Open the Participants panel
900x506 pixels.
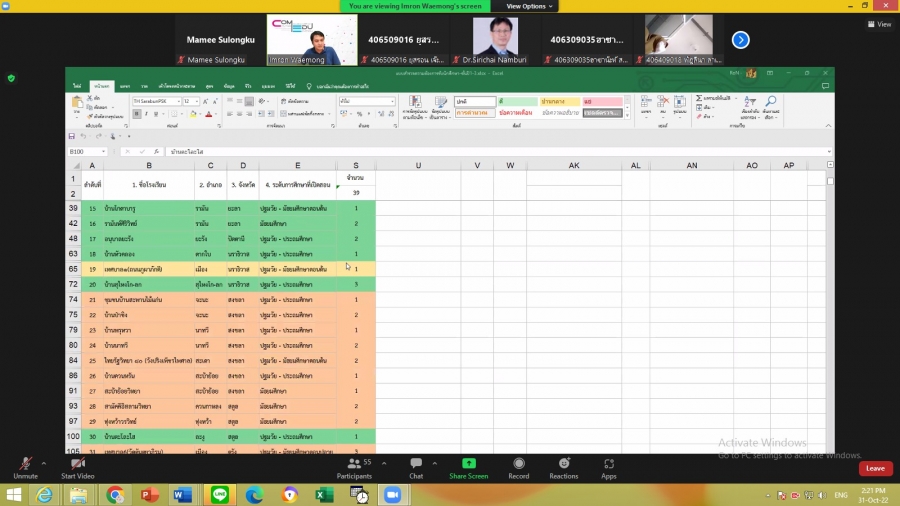point(353,465)
